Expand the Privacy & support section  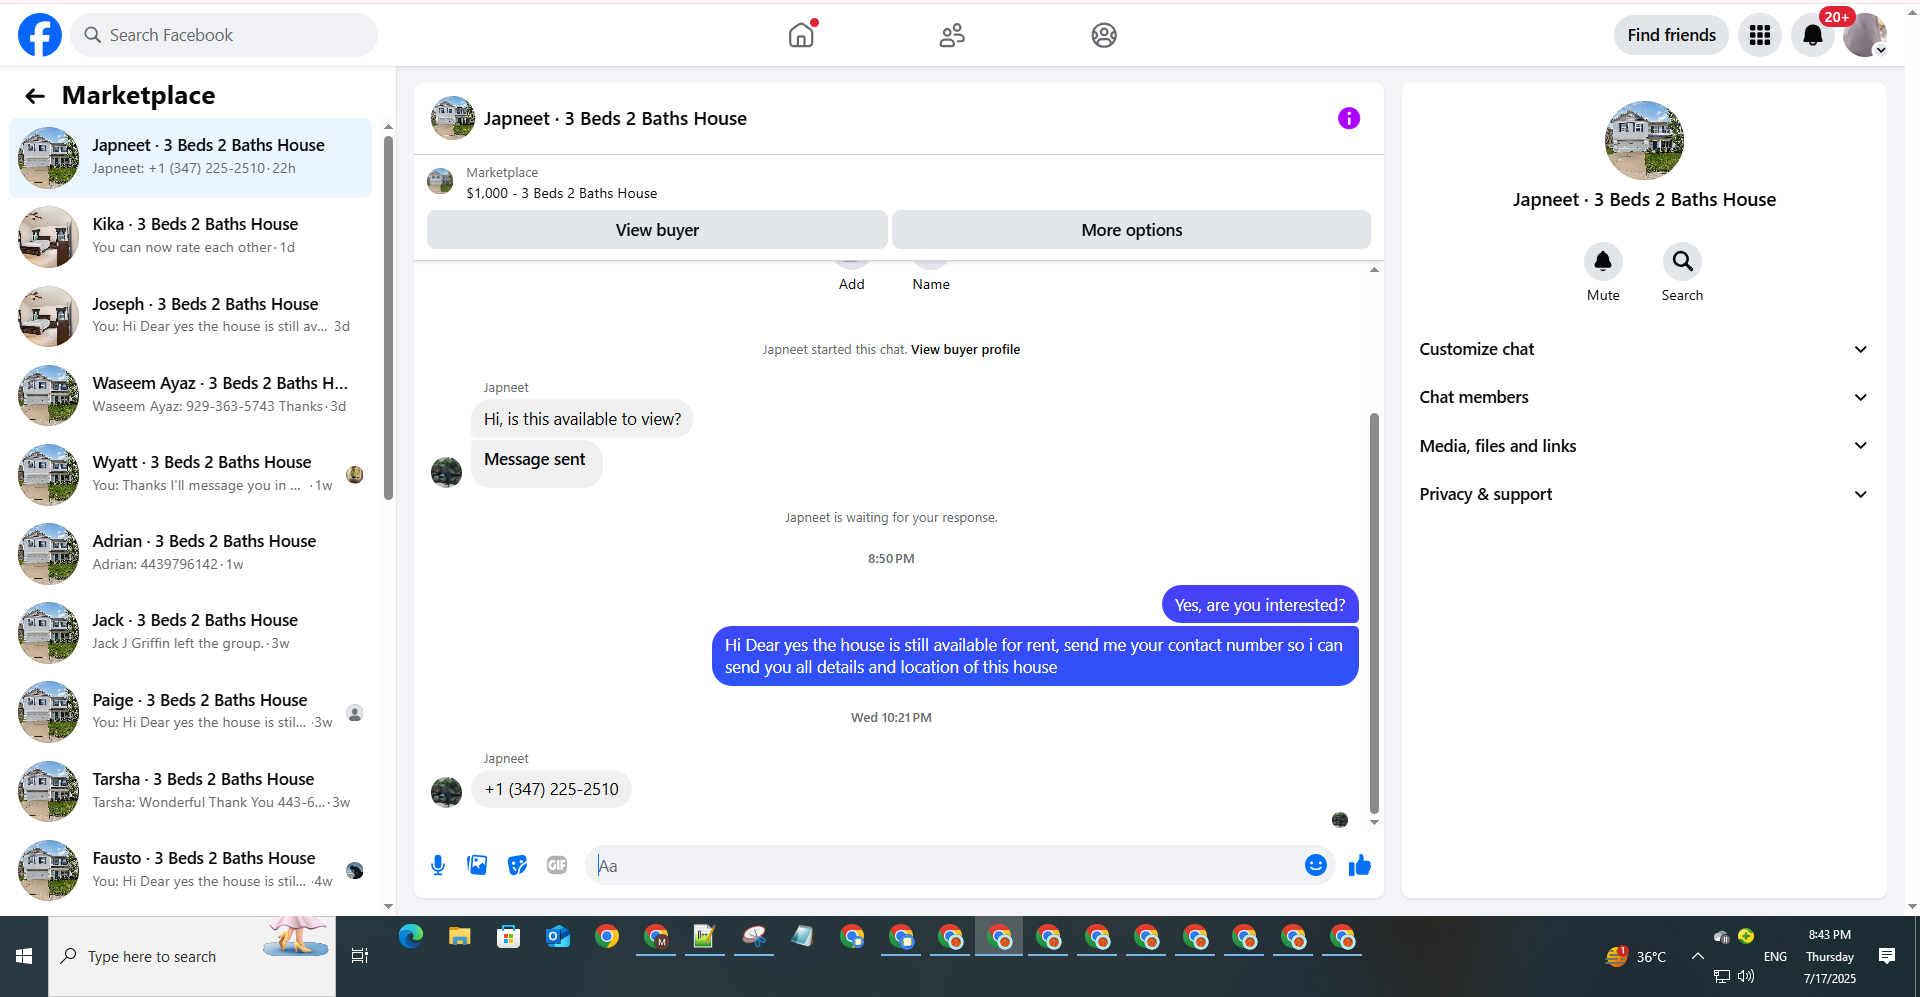[1644, 494]
